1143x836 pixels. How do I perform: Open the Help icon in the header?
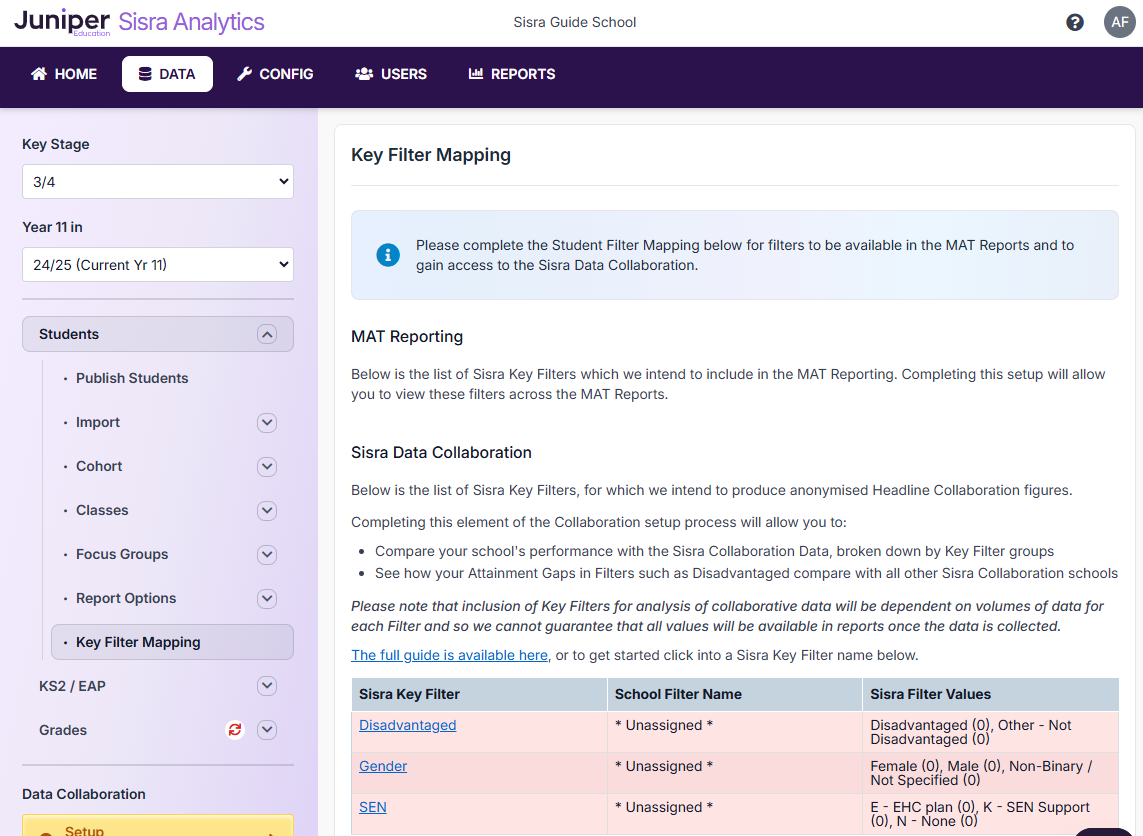(1074, 21)
